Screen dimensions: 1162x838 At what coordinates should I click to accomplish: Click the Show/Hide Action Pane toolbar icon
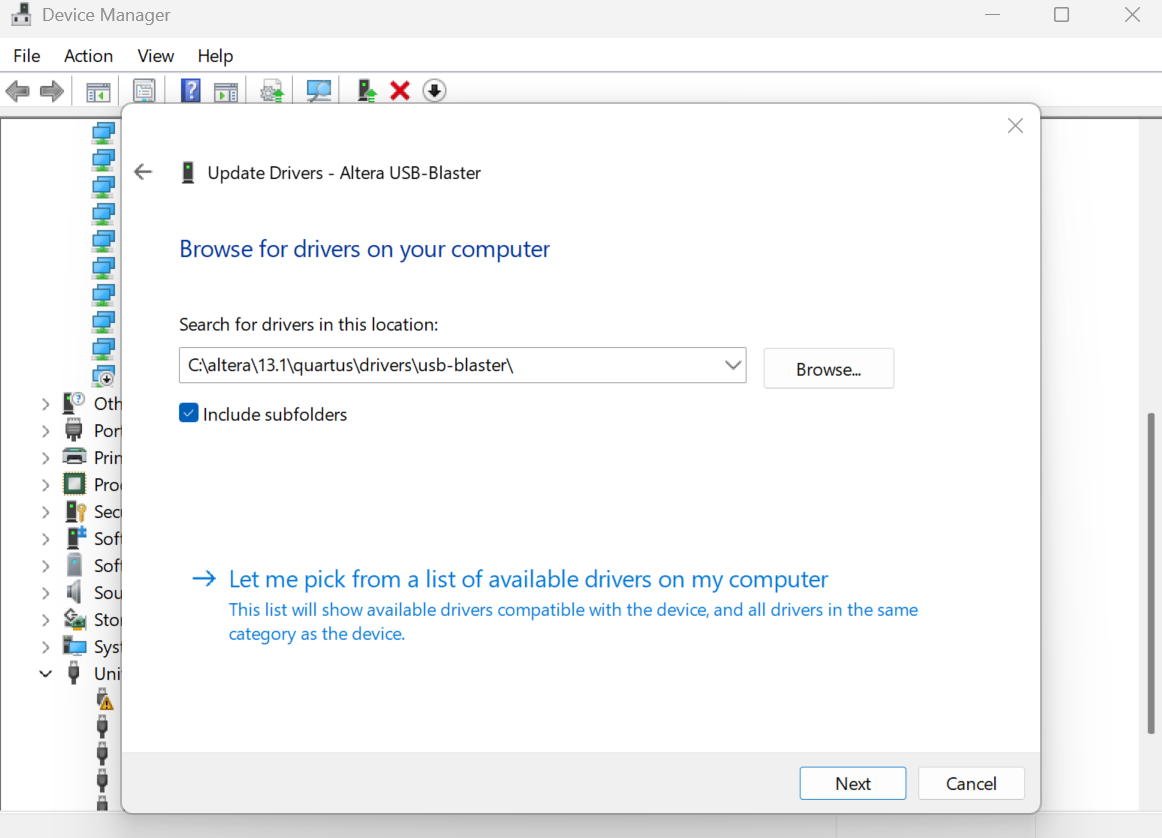227,91
